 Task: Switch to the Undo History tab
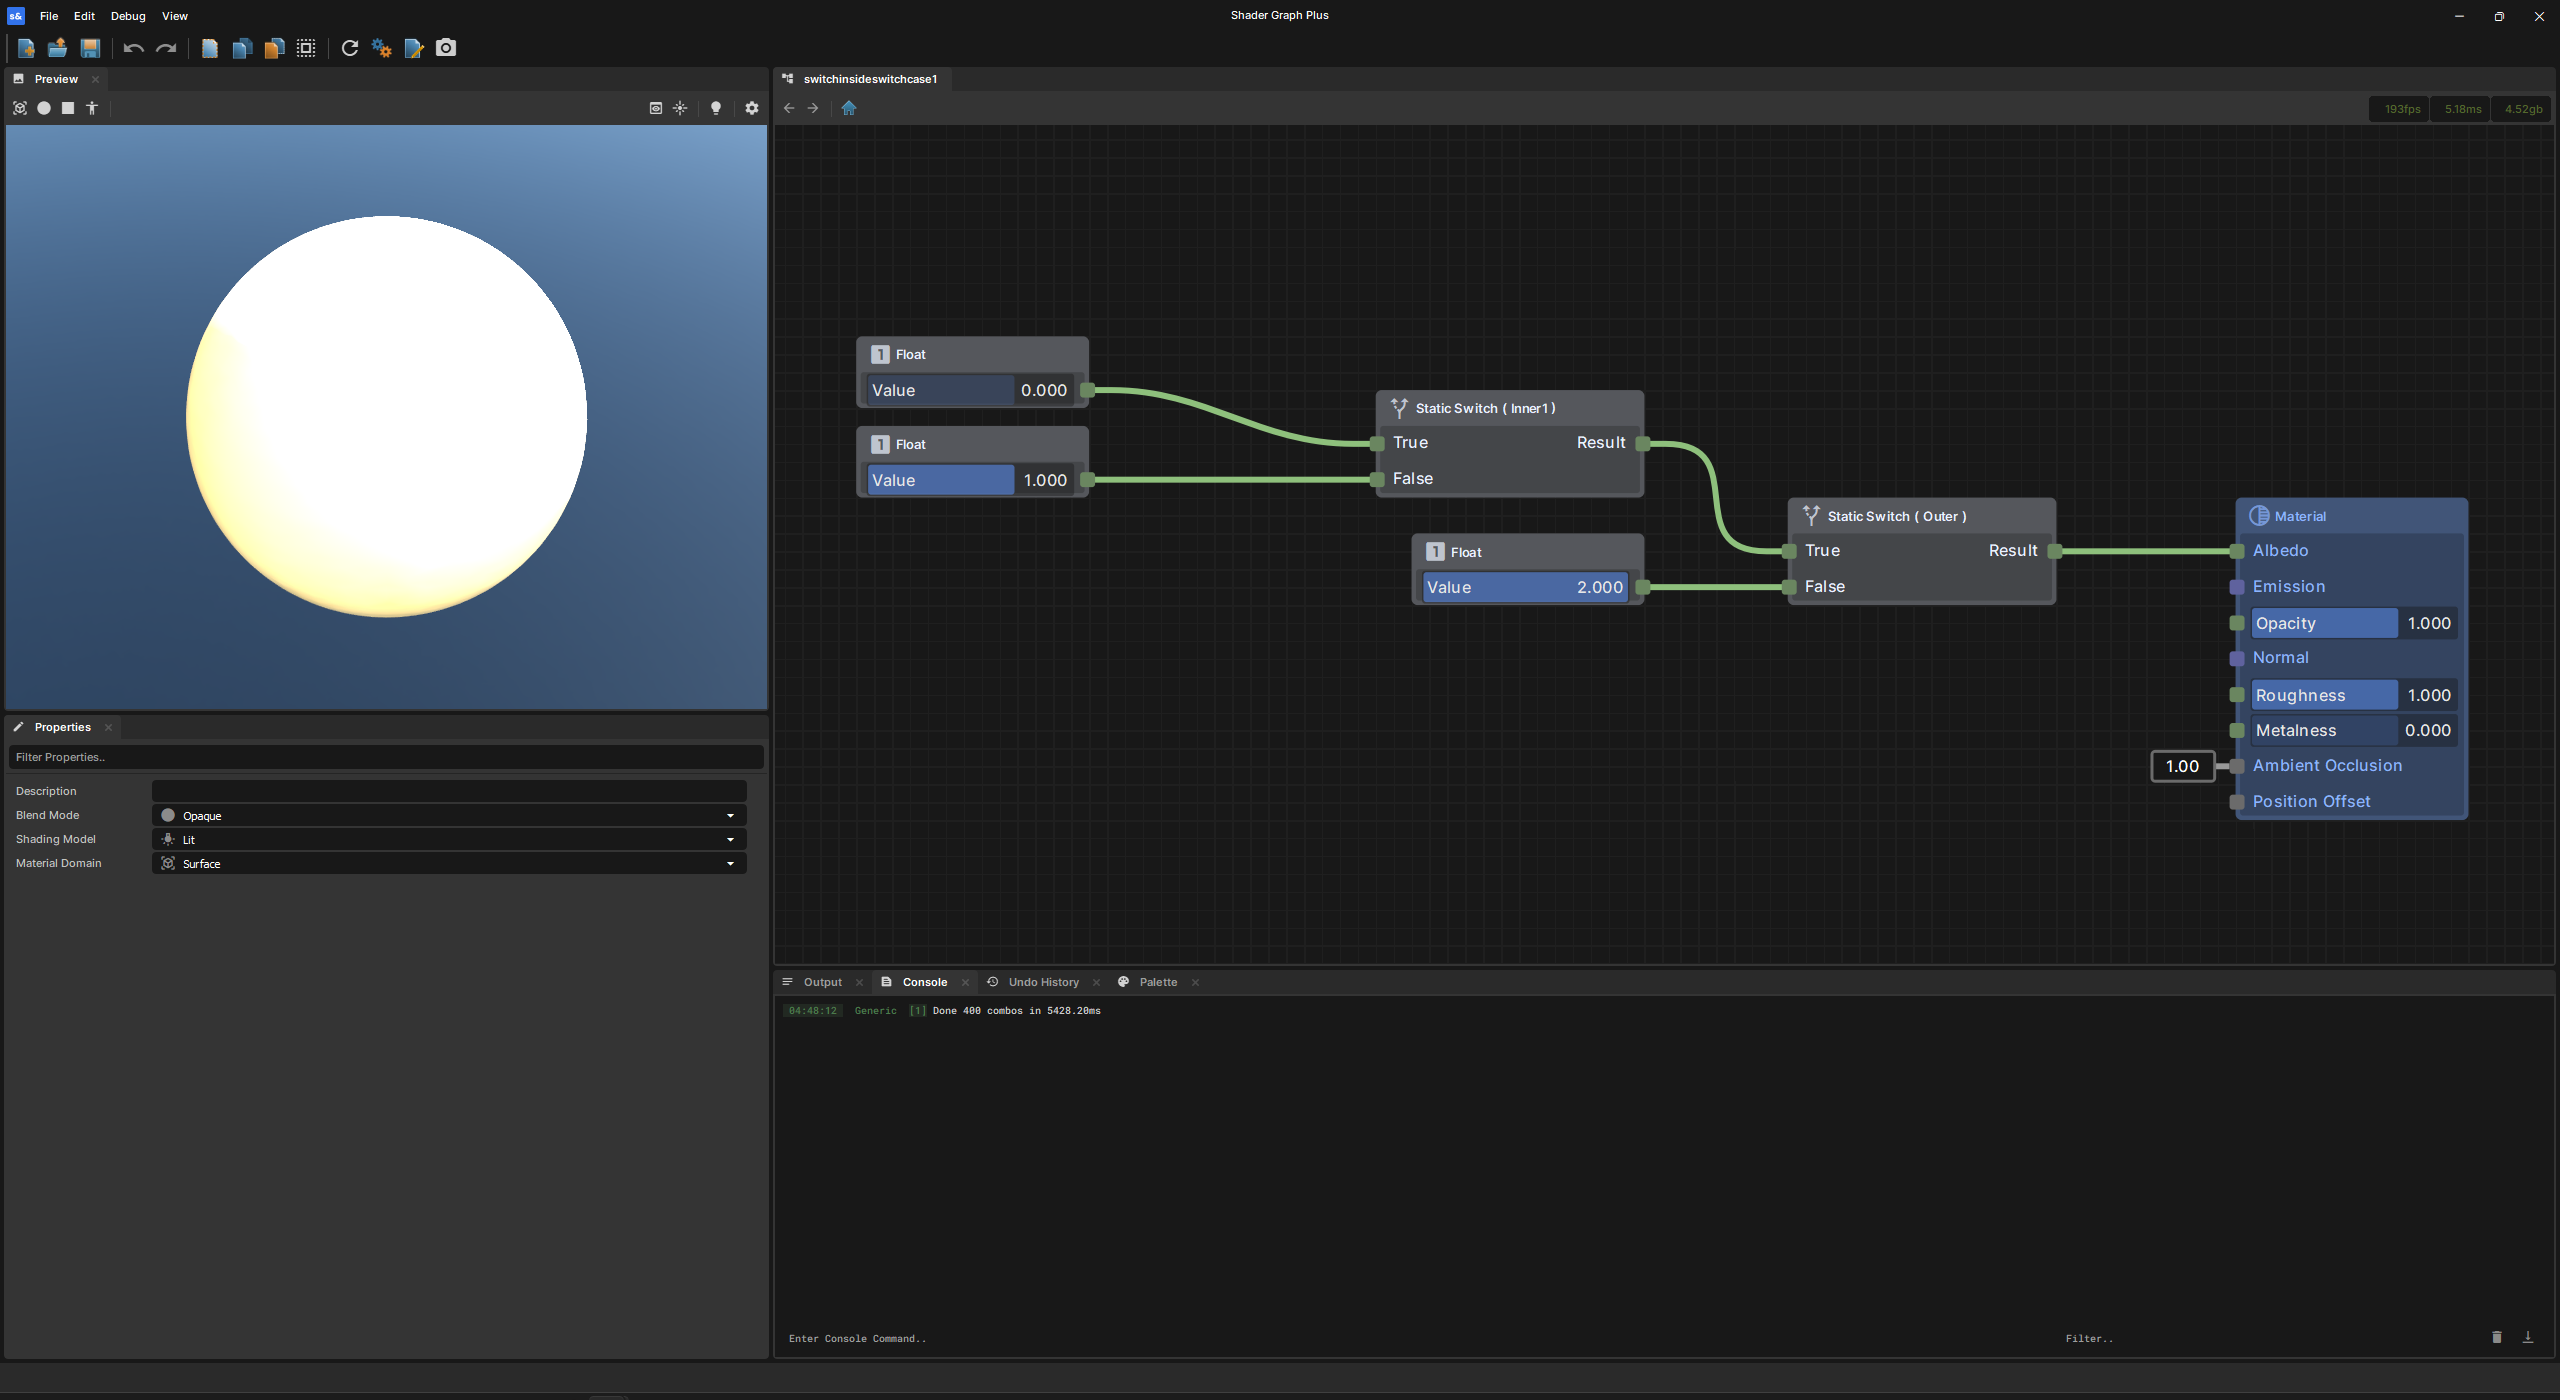click(1043, 982)
